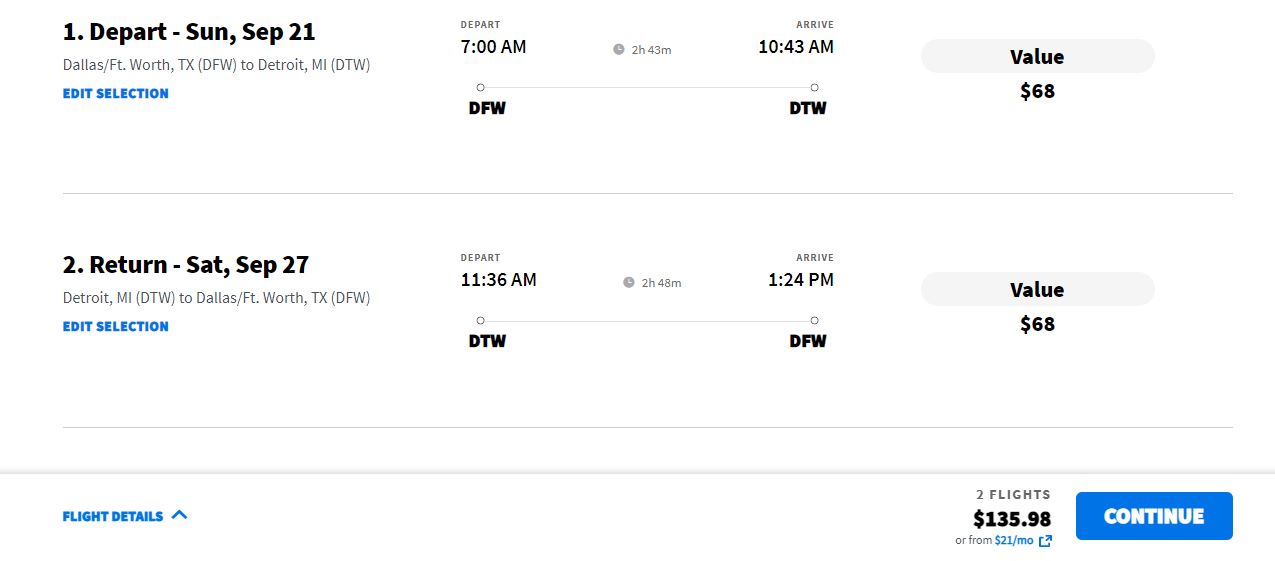
Task: Click the $68 price under return Value fare
Action: coord(1037,324)
